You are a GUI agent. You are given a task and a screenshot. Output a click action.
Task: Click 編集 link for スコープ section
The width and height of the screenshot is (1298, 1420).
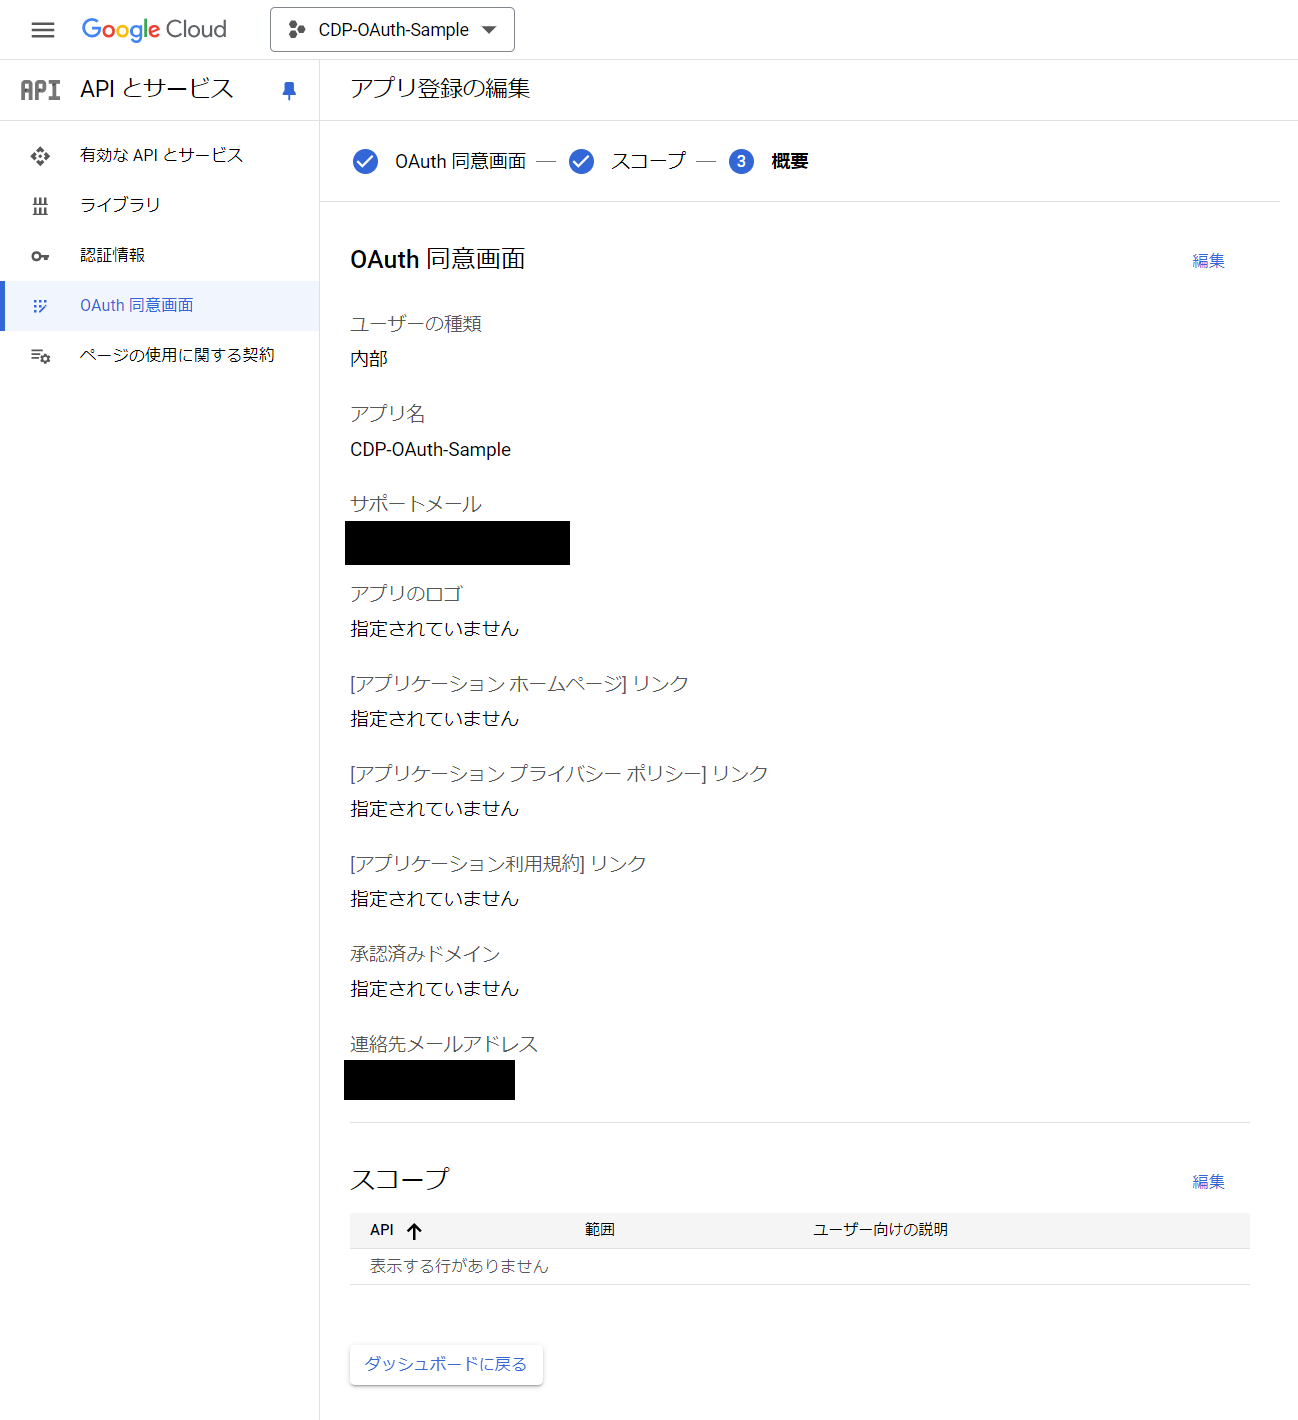pyautogui.click(x=1208, y=1182)
